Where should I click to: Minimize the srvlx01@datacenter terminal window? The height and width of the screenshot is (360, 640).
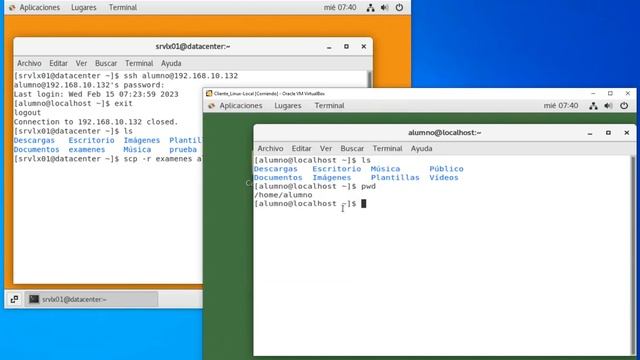pyautogui.click(x=329, y=47)
